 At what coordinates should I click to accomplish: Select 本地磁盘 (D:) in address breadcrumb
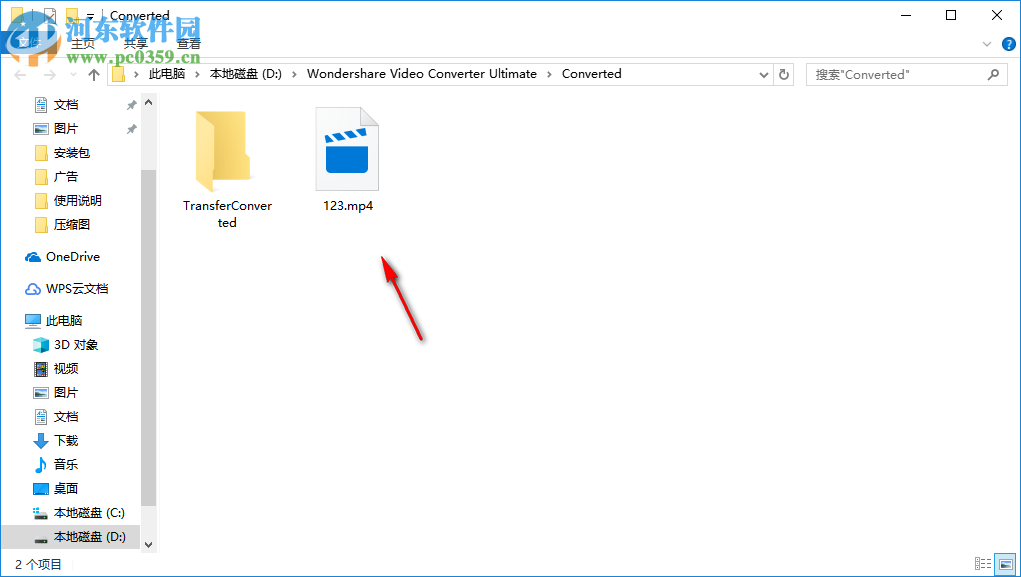[x=245, y=74]
